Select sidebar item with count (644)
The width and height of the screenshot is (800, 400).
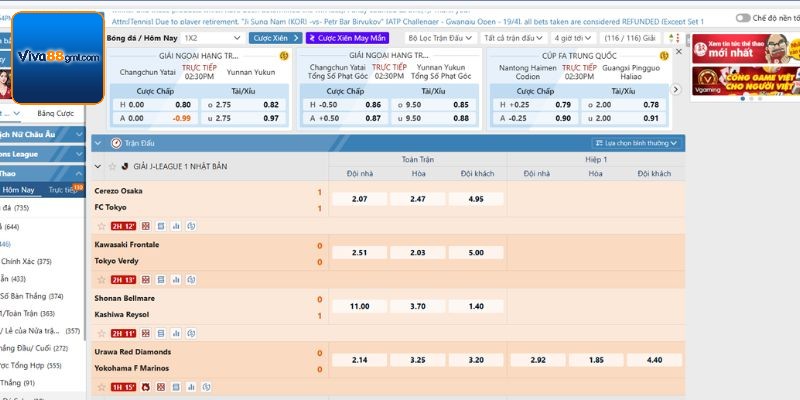pos(11,227)
